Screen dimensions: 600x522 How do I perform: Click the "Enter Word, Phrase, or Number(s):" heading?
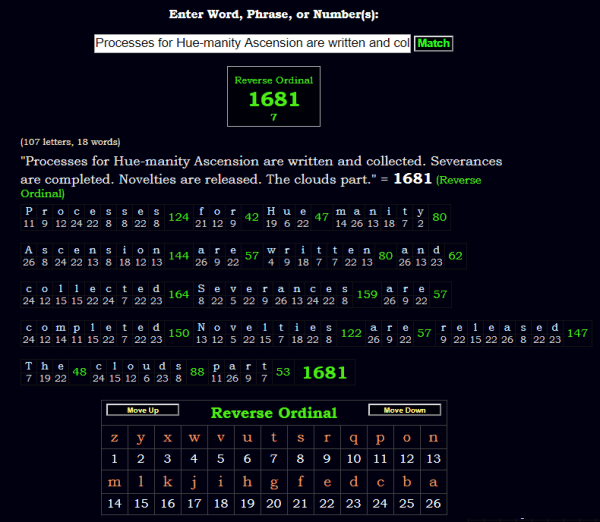[274, 15]
